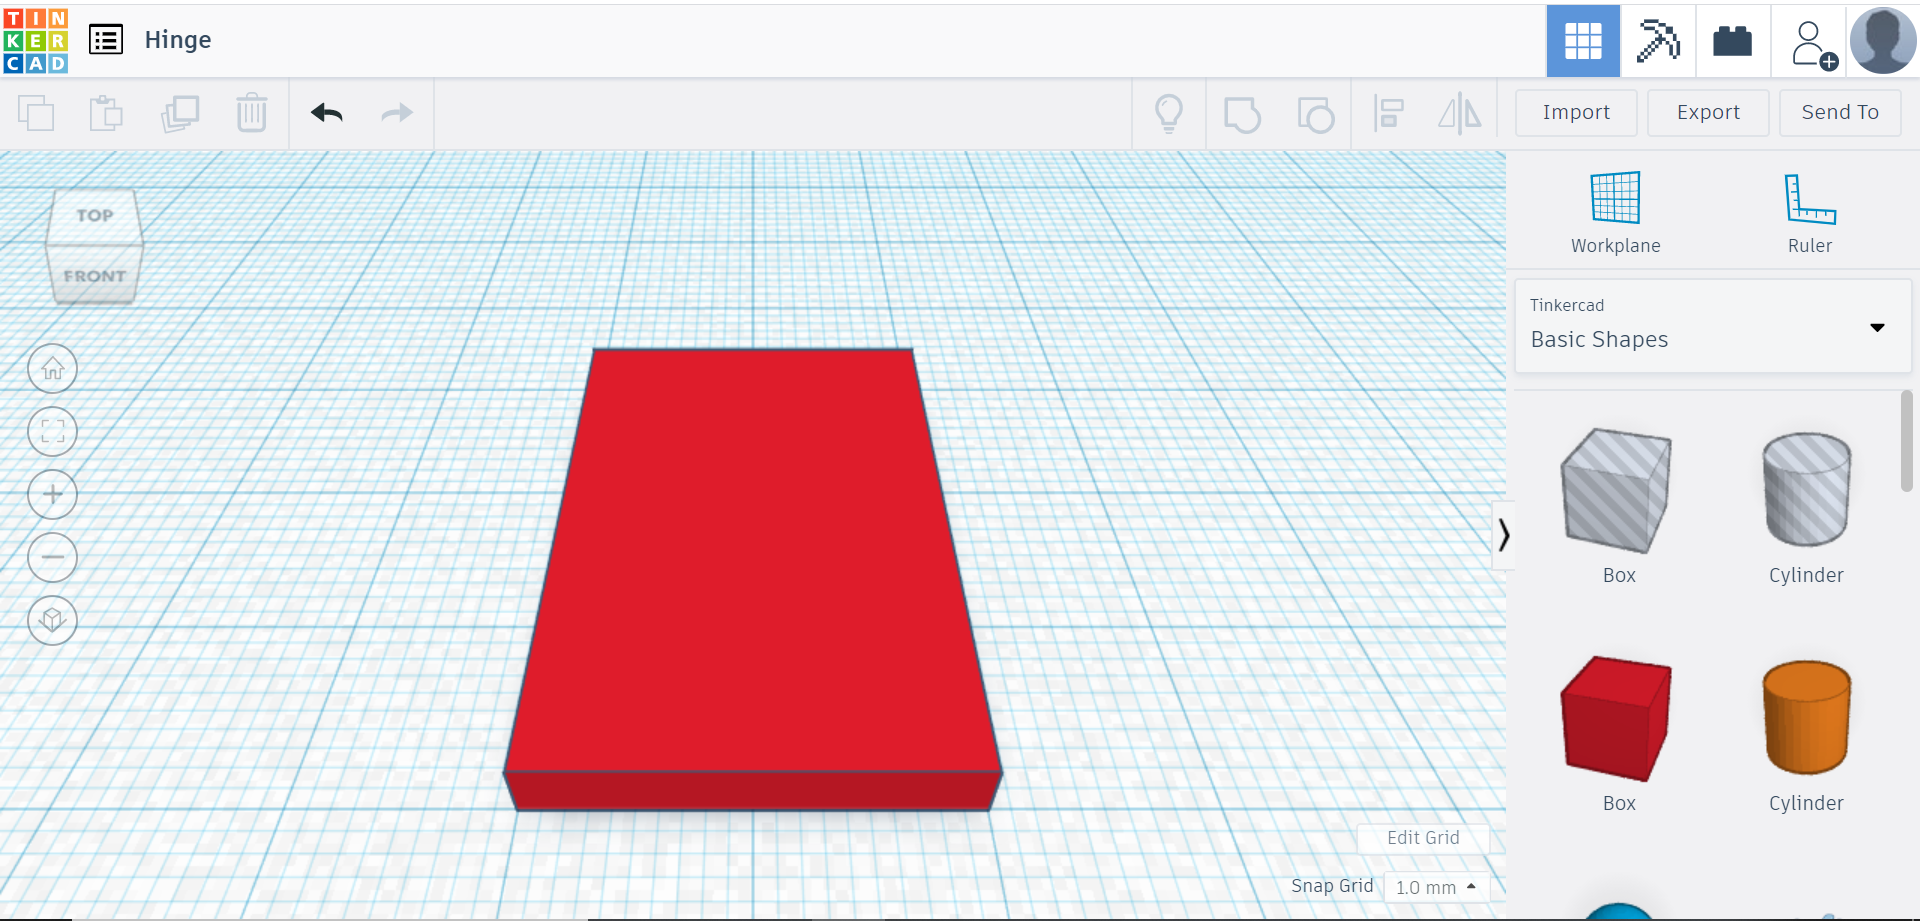The image size is (1920, 921).
Task: Export the design to Minecraft with the pickaxe icon
Action: tap(1657, 41)
